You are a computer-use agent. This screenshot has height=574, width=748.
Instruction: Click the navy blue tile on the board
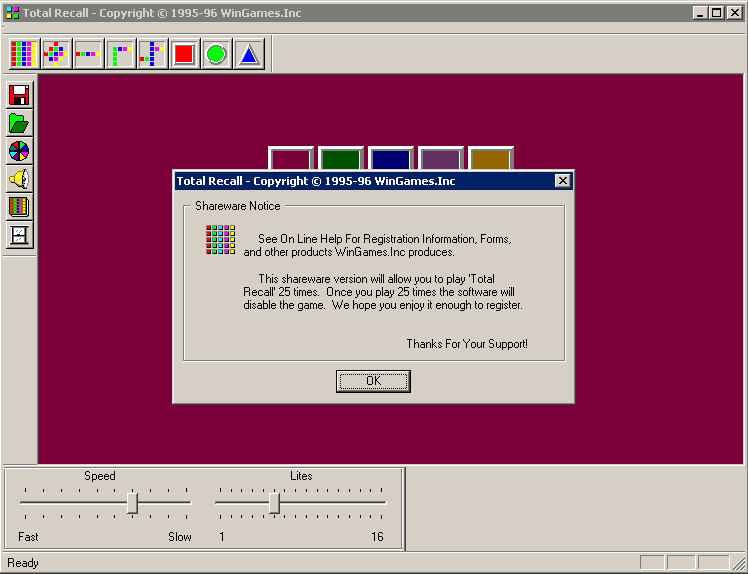coord(390,159)
